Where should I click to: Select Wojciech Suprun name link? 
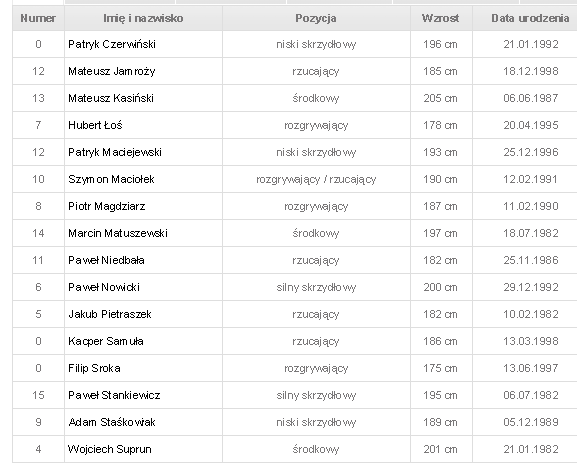pos(110,449)
